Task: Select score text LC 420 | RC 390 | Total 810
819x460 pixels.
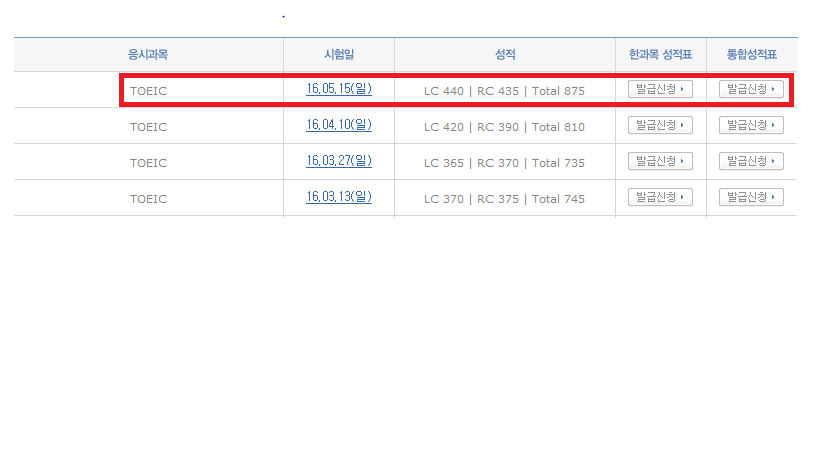Action: pyautogui.click(x=504, y=127)
